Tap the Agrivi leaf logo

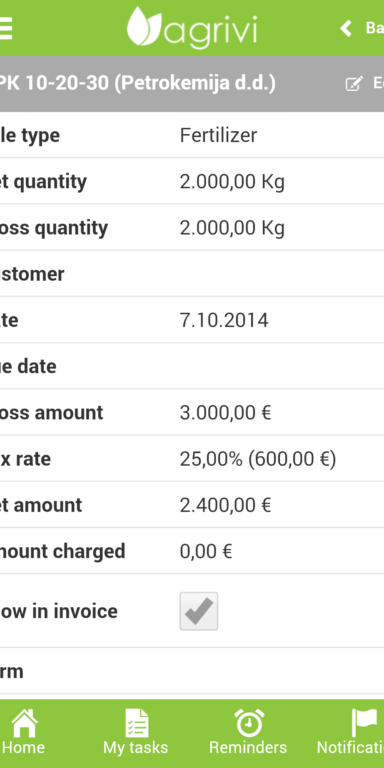(144, 26)
